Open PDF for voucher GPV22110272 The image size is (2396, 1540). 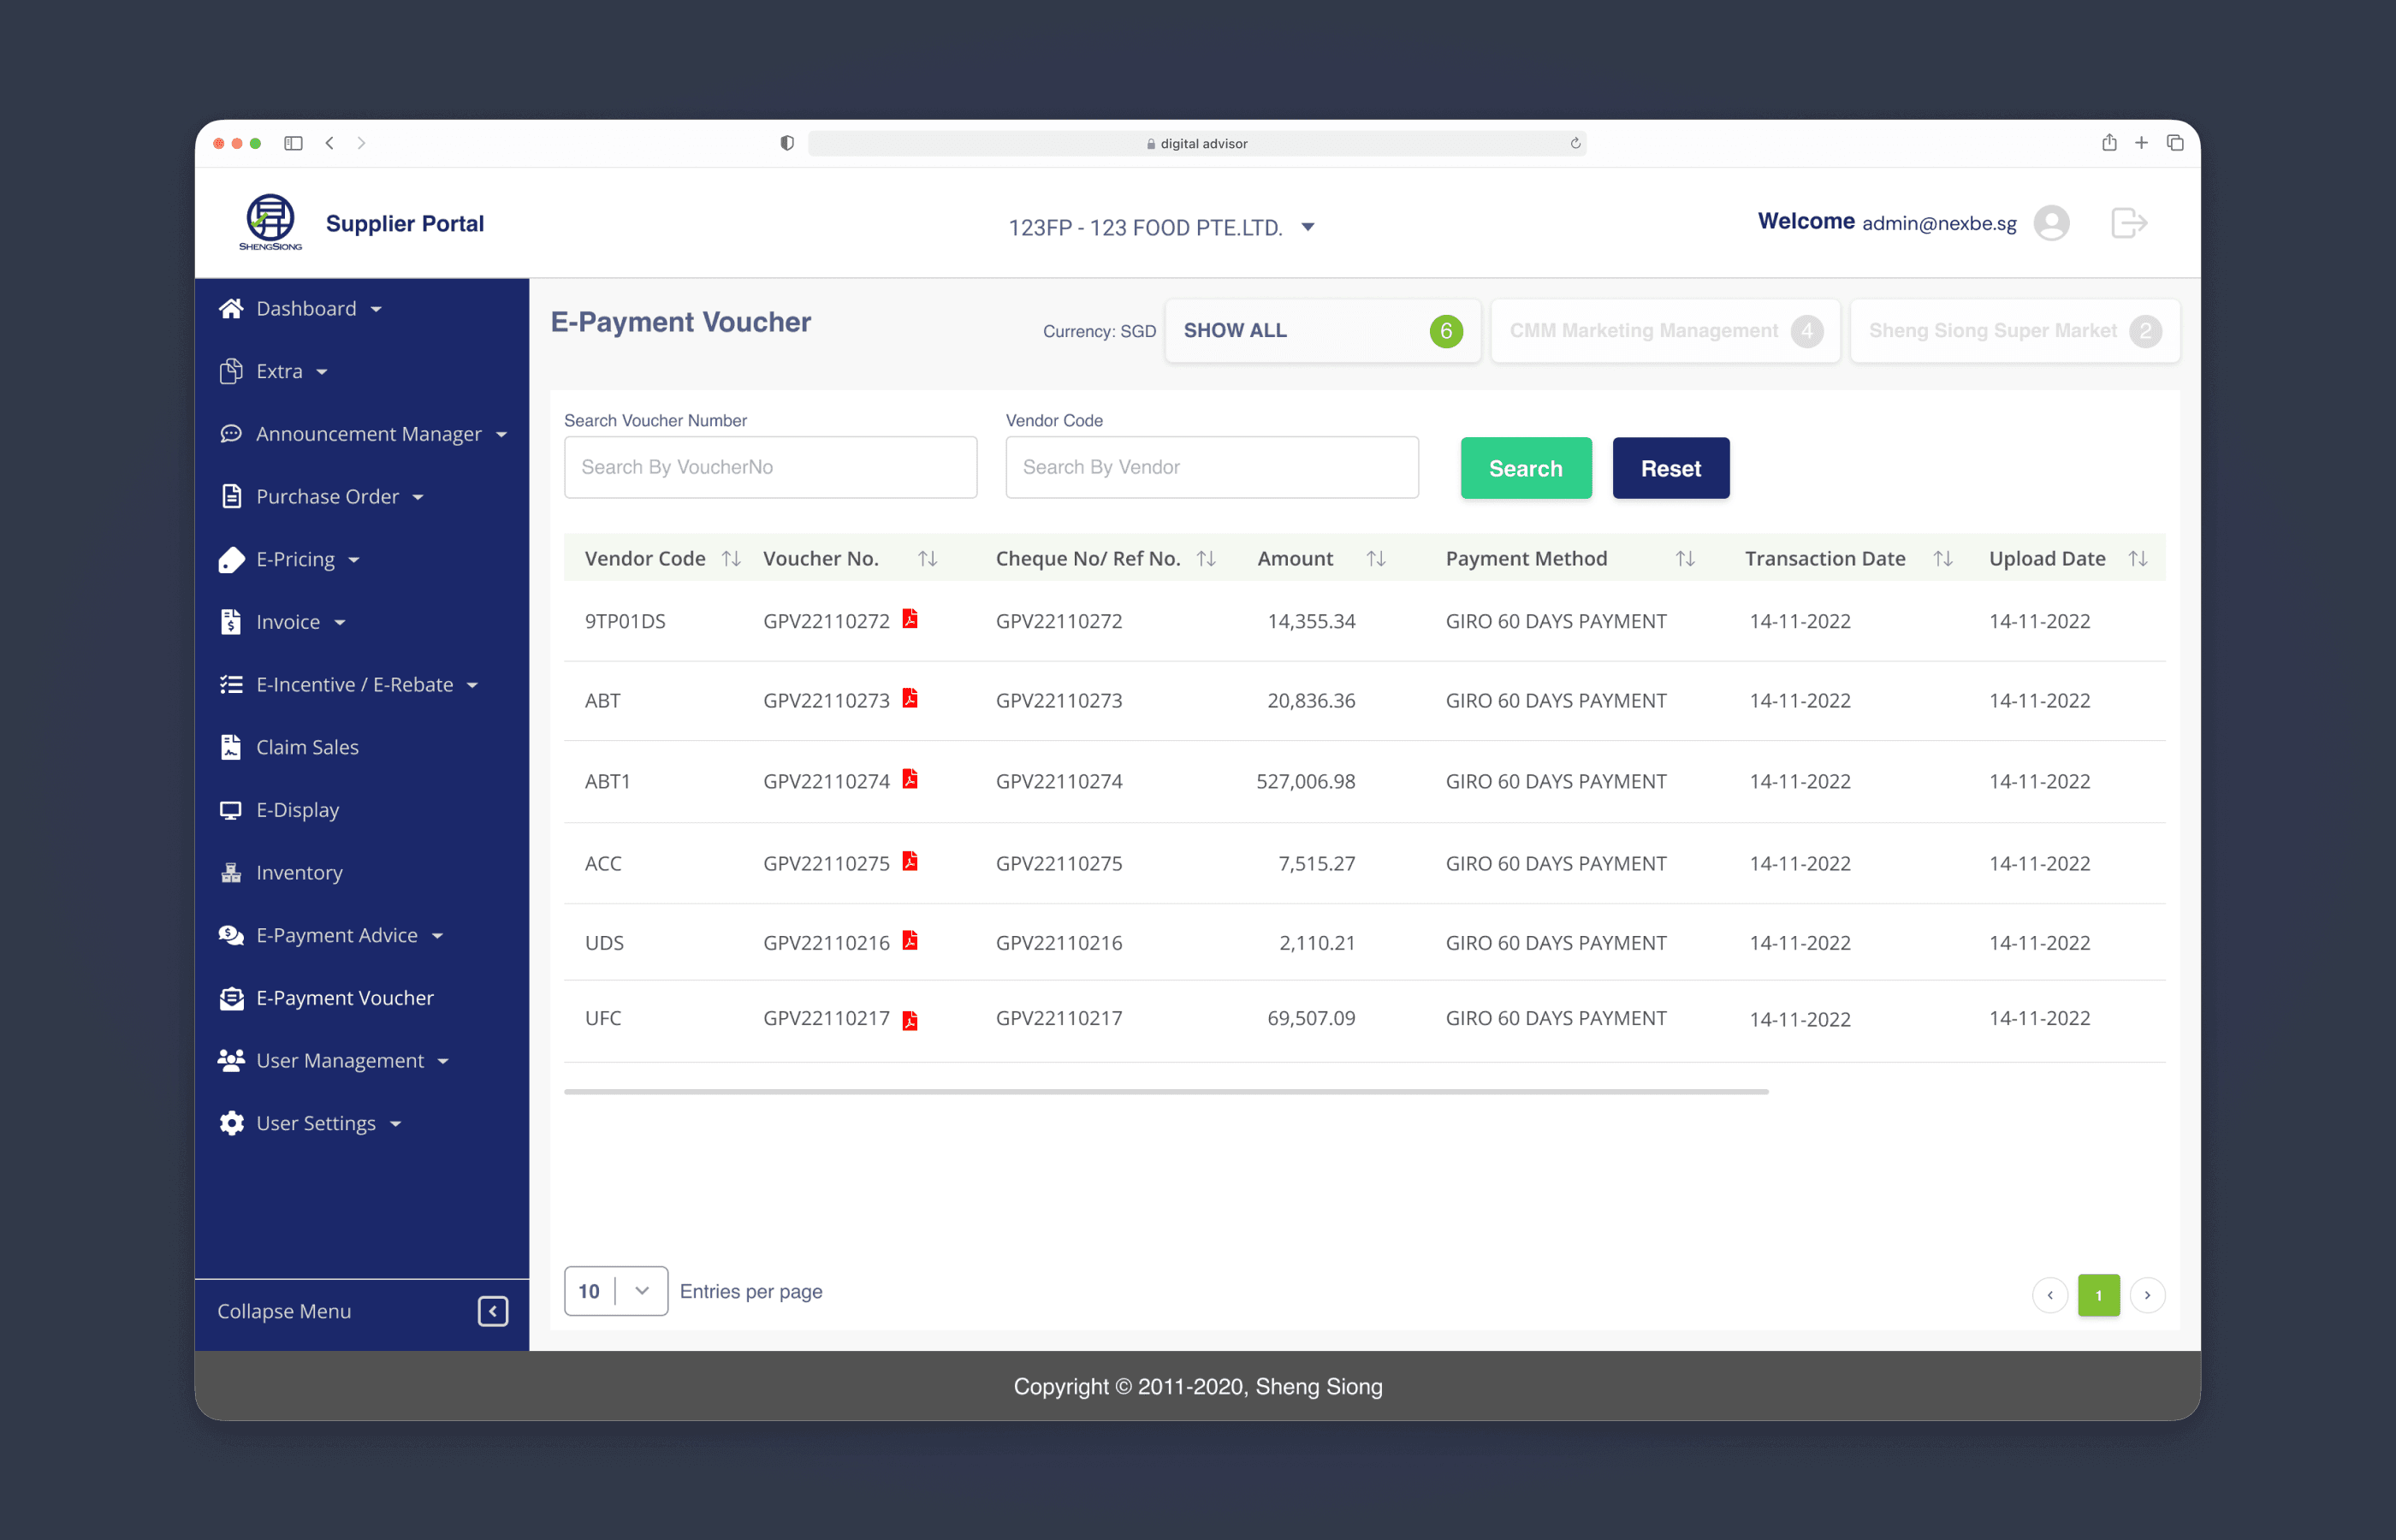point(909,619)
